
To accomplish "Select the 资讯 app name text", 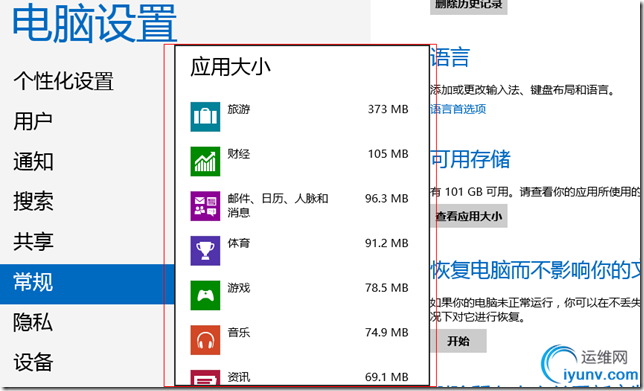I will tap(239, 377).
